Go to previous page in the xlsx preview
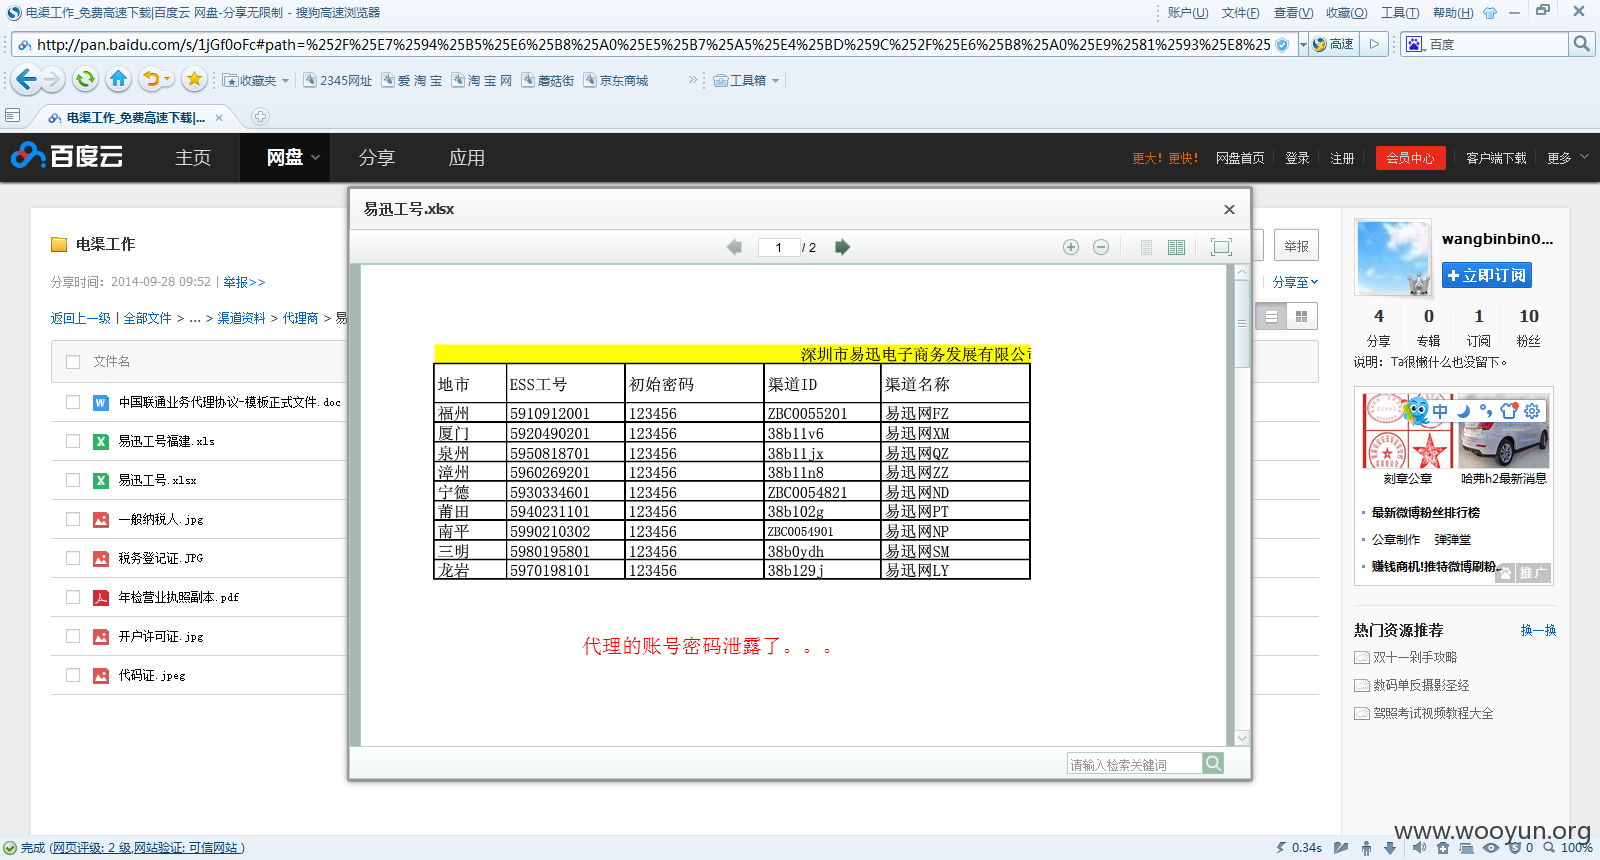 pos(734,247)
